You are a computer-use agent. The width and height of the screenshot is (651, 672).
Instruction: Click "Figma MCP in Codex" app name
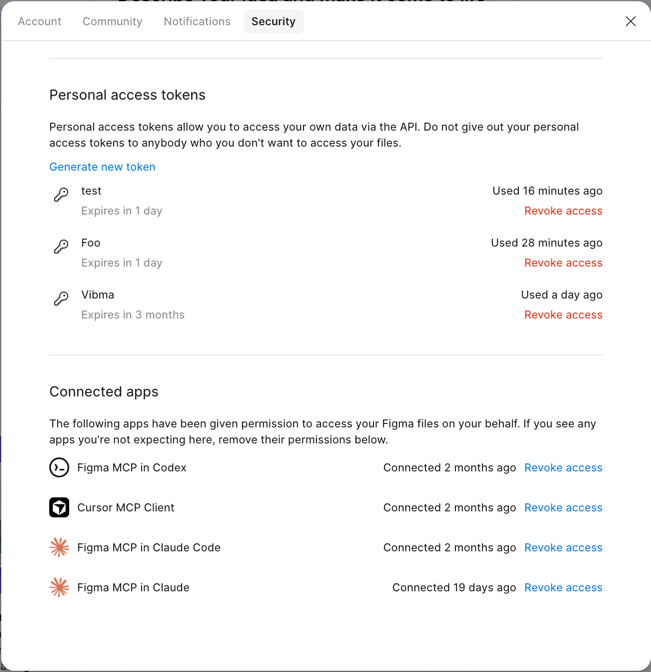pyautogui.click(x=132, y=468)
